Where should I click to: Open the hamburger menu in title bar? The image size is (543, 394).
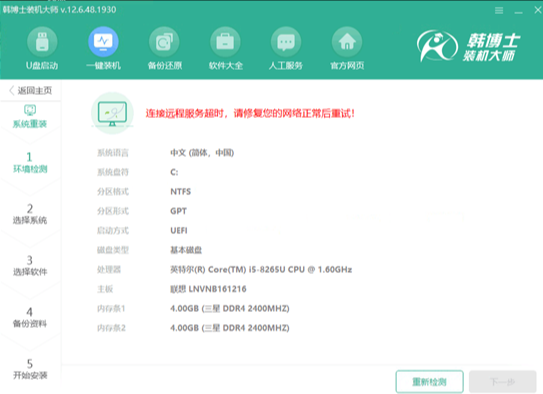499,11
